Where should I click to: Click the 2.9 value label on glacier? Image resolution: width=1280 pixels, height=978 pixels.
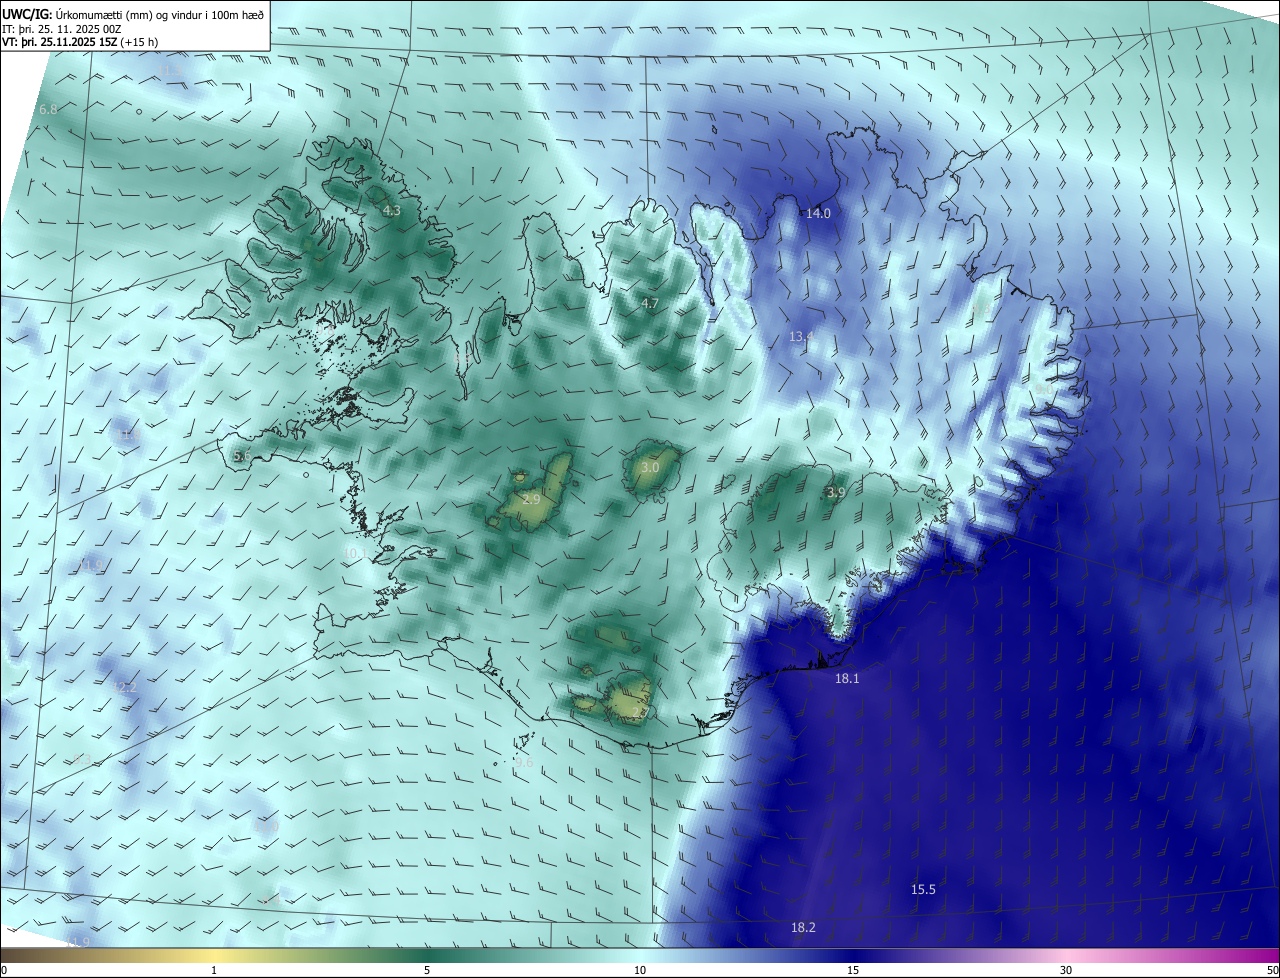pyautogui.click(x=532, y=499)
